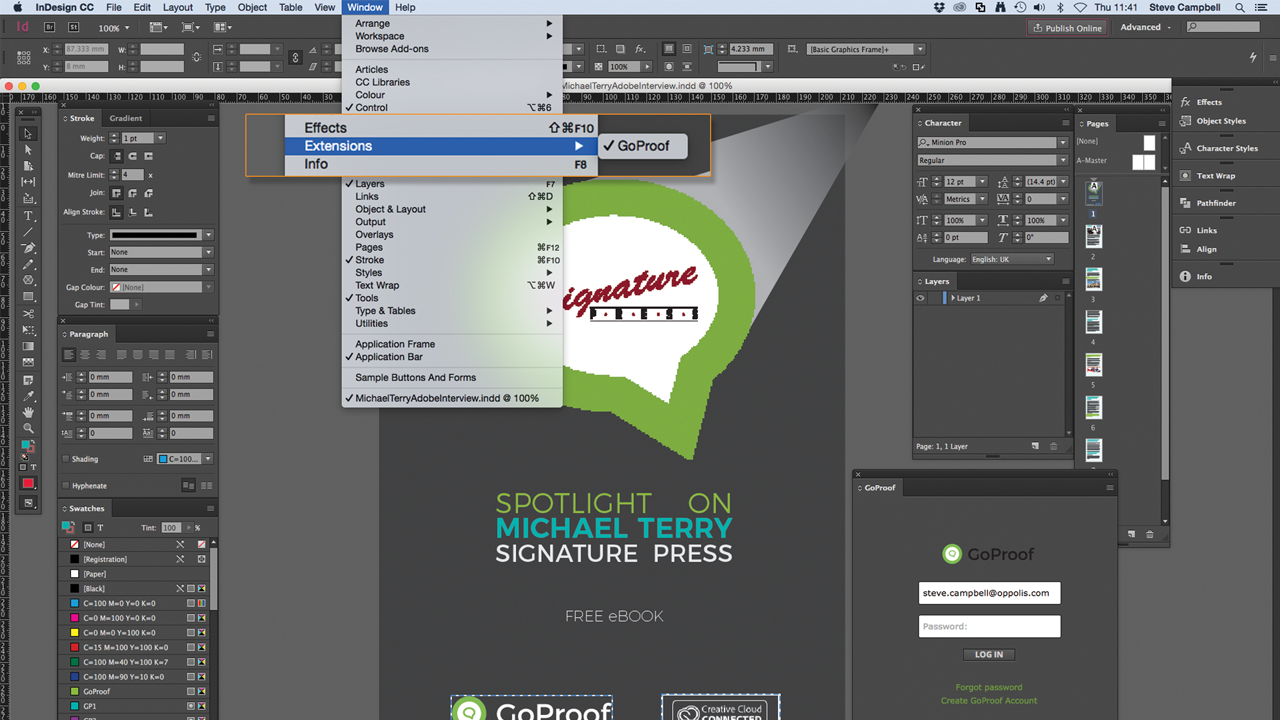Select the Free Transform tool
This screenshot has width=1280, height=720.
(28, 330)
